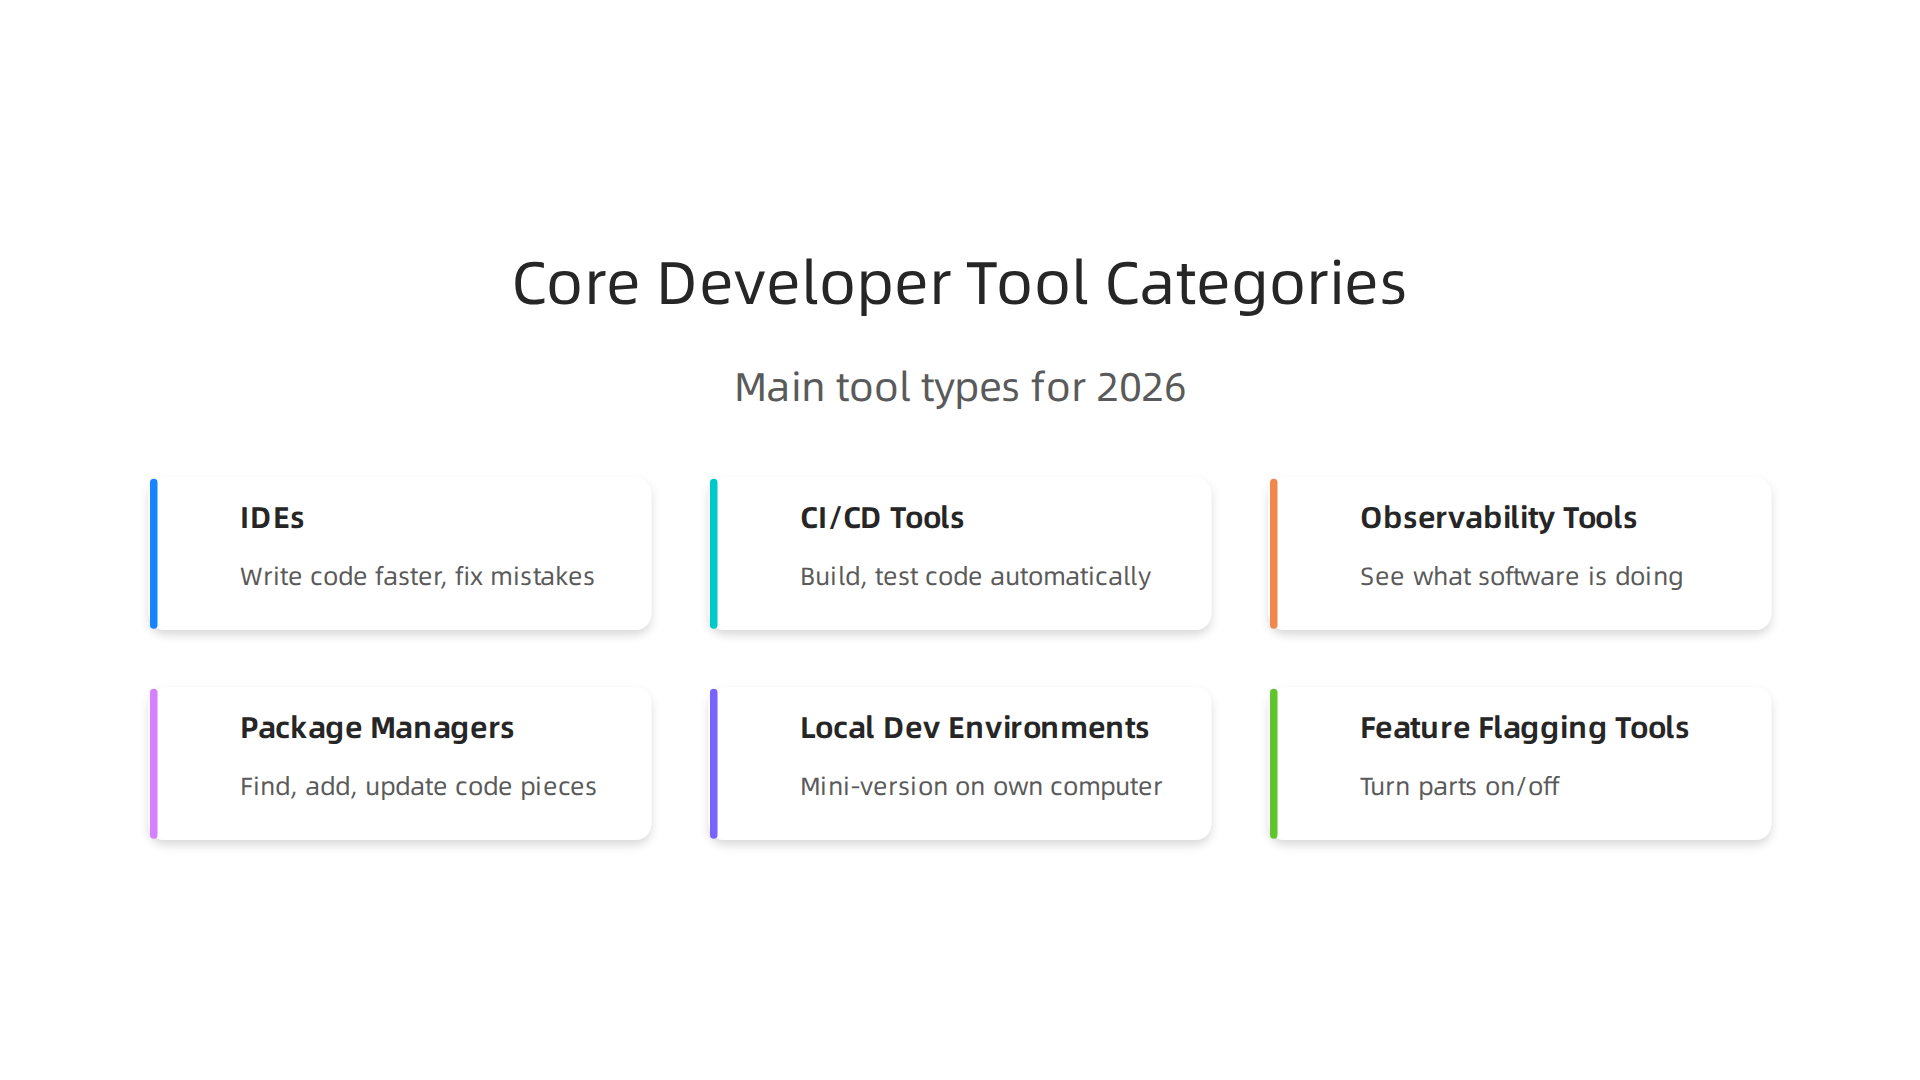
Task: Click the subtitle "Main tool types for 2026"
Action: (x=960, y=388)
